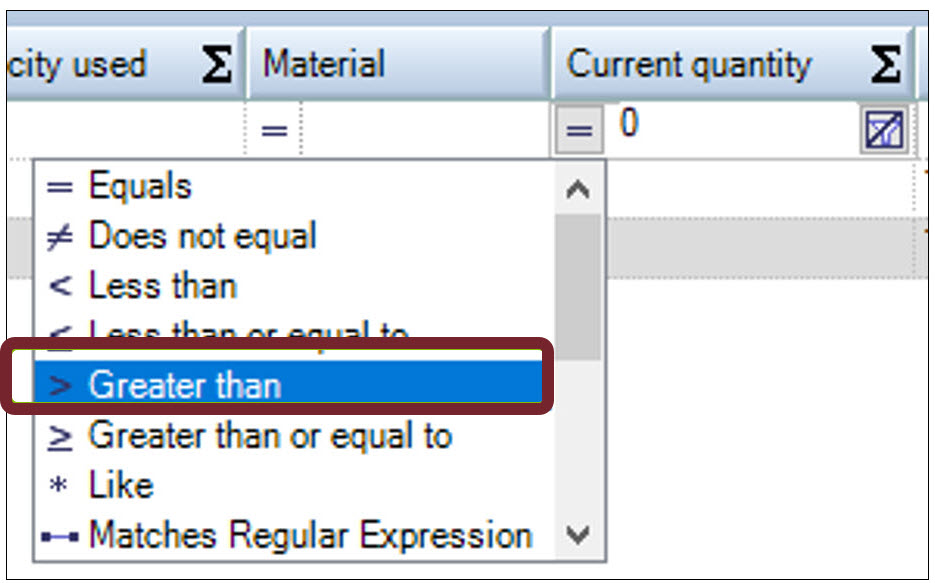This screenshot has width=935, height=583.
Task: Click the empty Material filter text field
Action: click(x=420, y=129)
